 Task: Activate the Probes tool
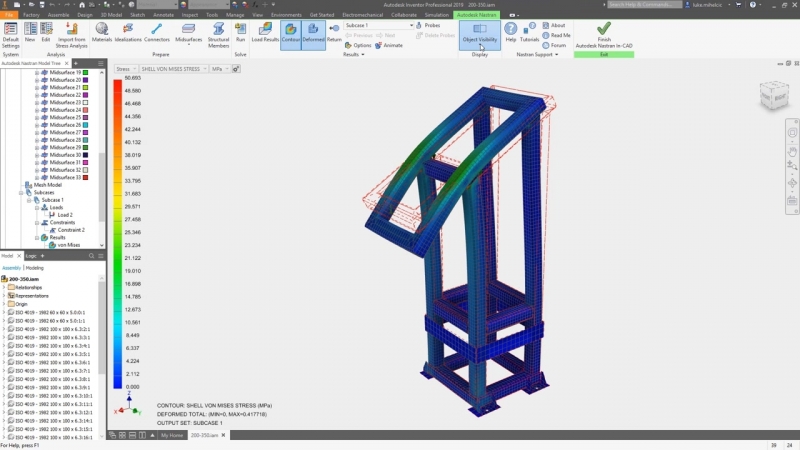(428, 25)
